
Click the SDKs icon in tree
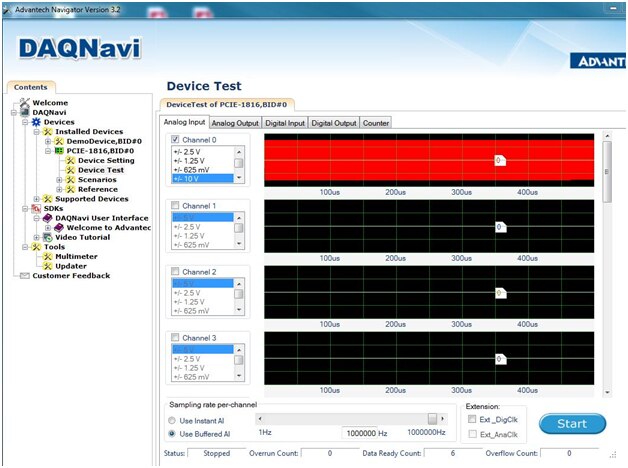click(x=36, y=209)
